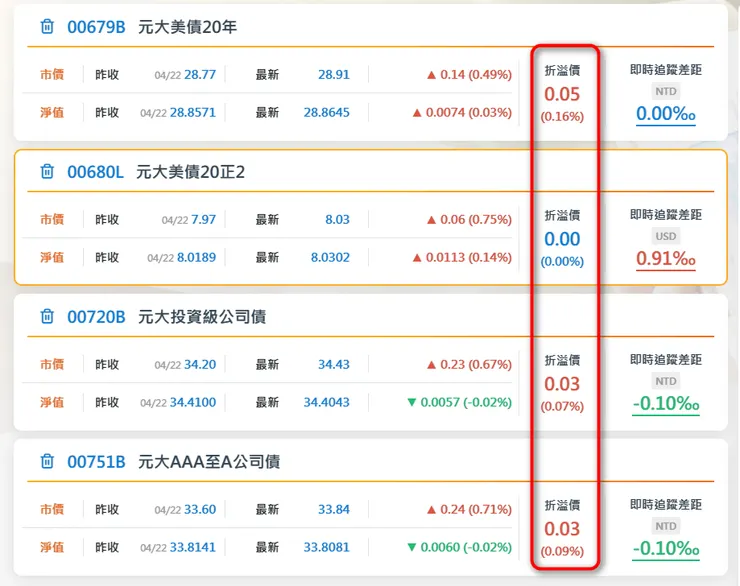
Task: Click 即時追蹤差距 label in 00680L card
Action: click(665, 215)
